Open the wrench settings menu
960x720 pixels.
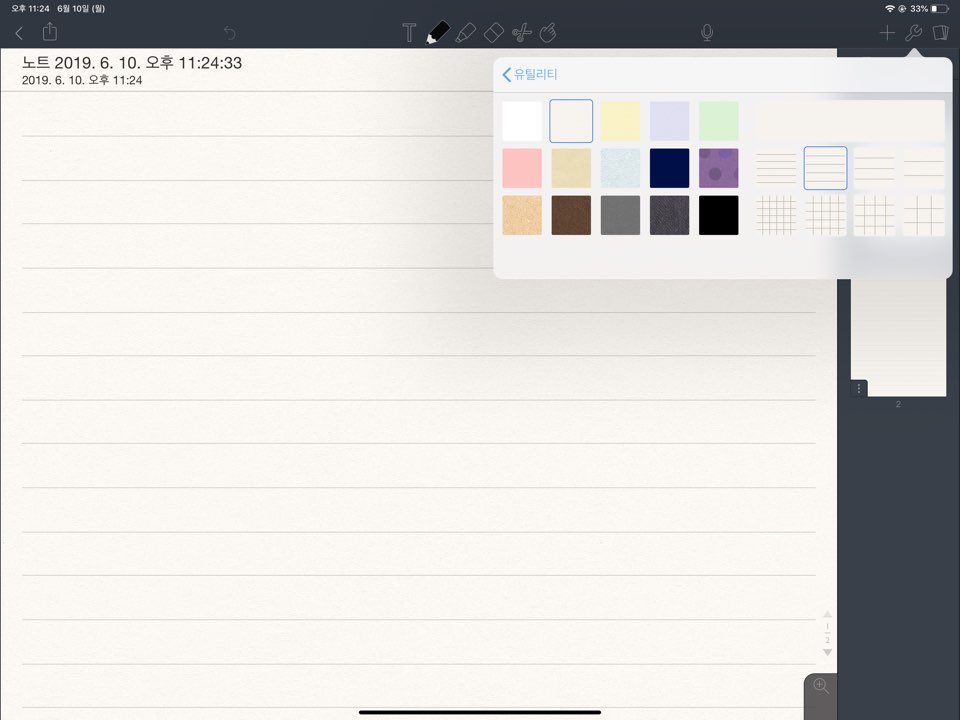point(913,32)
